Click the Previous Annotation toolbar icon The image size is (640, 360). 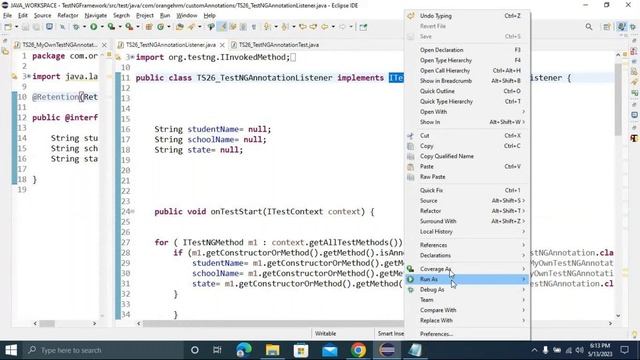point(284,27)
